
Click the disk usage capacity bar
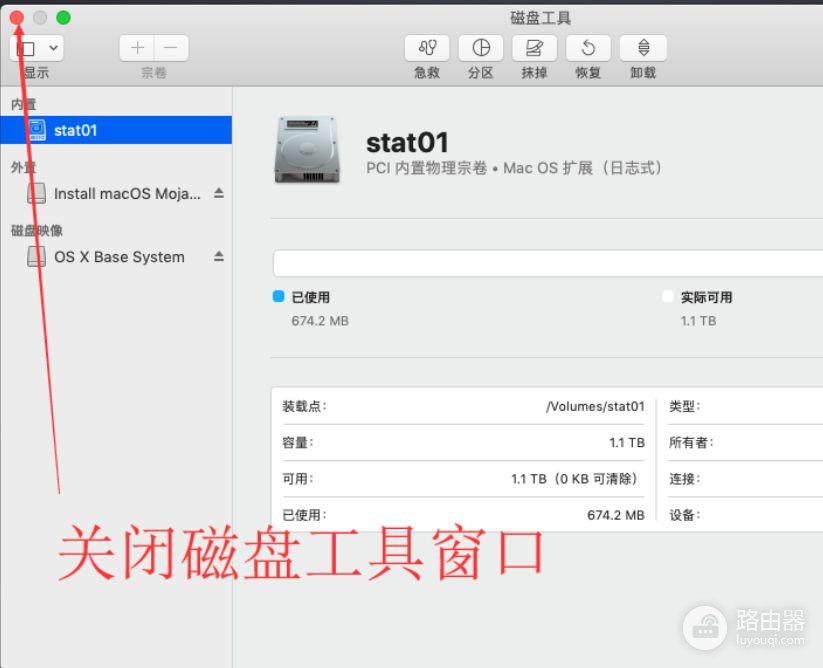pyautogui.click(x=547, y=263)
